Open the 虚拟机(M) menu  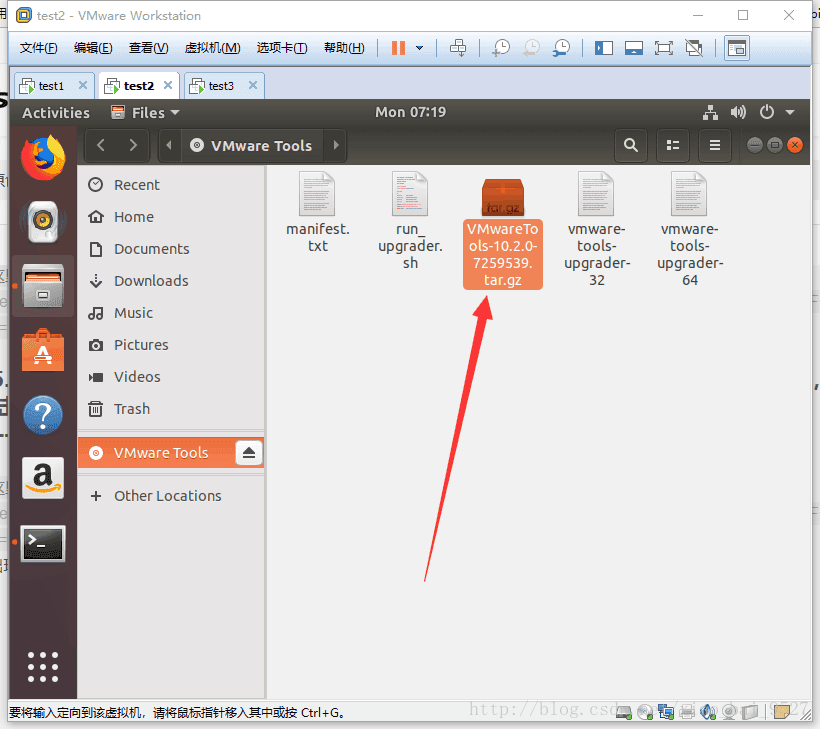click(x=212, y=48)
